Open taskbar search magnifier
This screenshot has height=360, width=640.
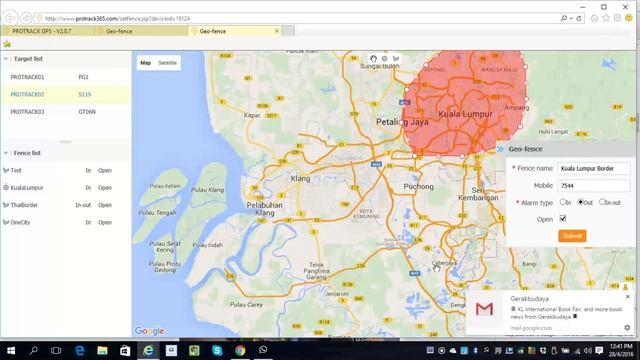(x=34, y=350)
